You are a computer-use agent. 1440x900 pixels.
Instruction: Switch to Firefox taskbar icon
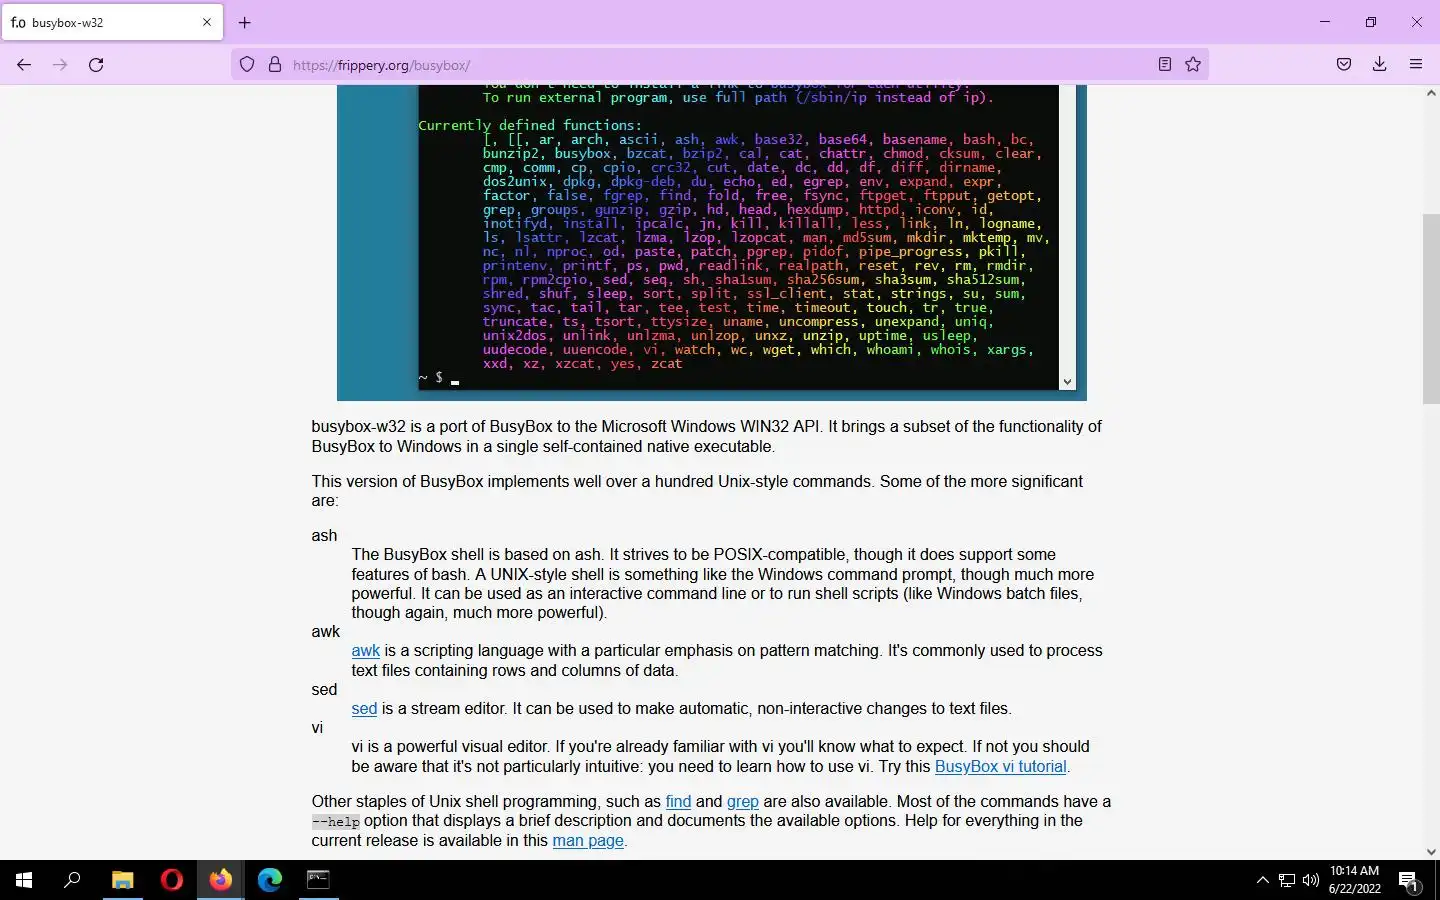coord(221,880)
